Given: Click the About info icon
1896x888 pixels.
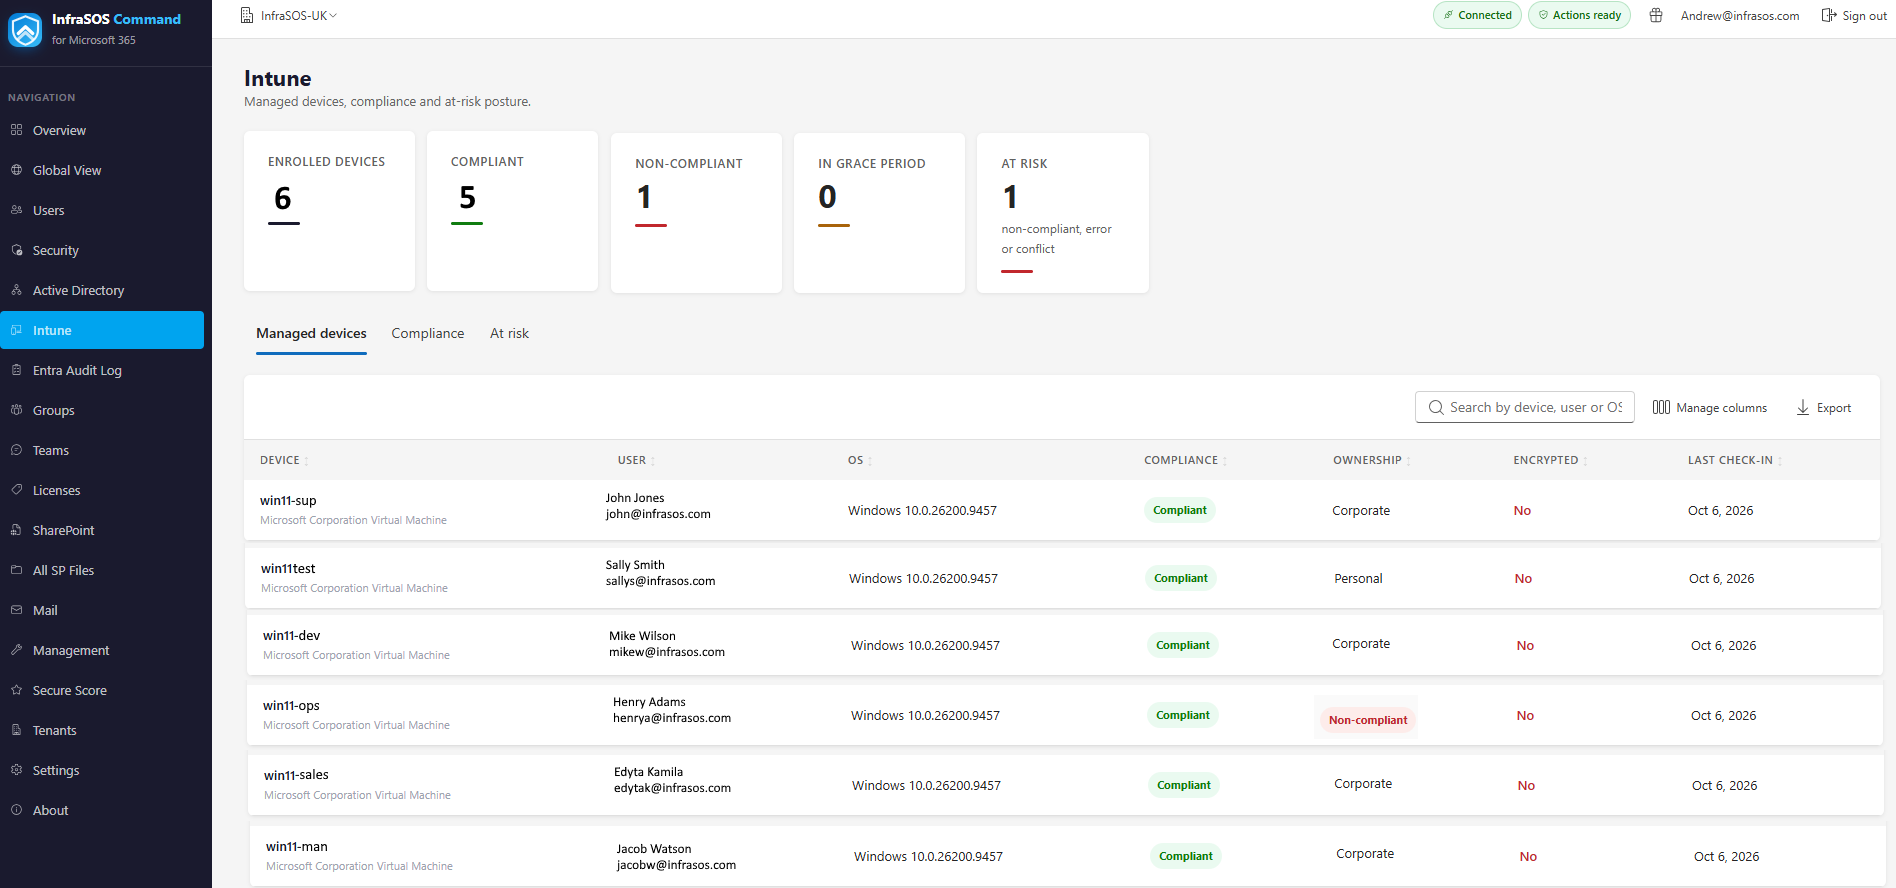Looking at the screenshot, I should pyautogui.click(x=17, y=810).
